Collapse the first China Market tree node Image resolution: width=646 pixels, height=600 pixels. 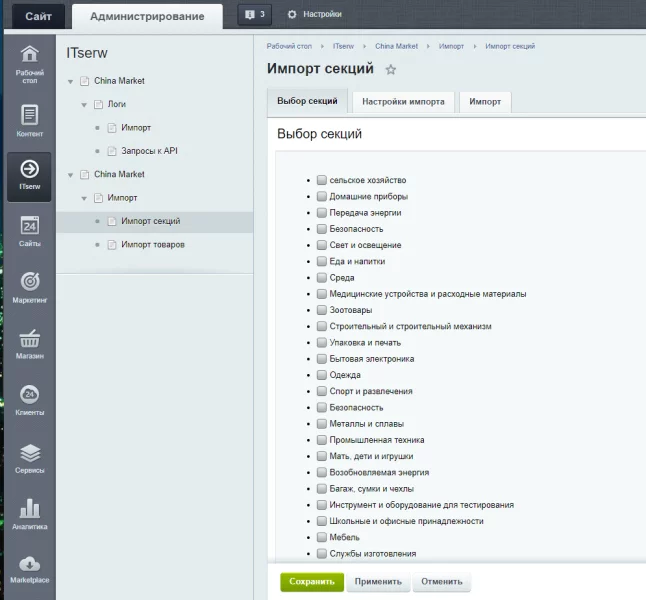[x=71, y=81]
